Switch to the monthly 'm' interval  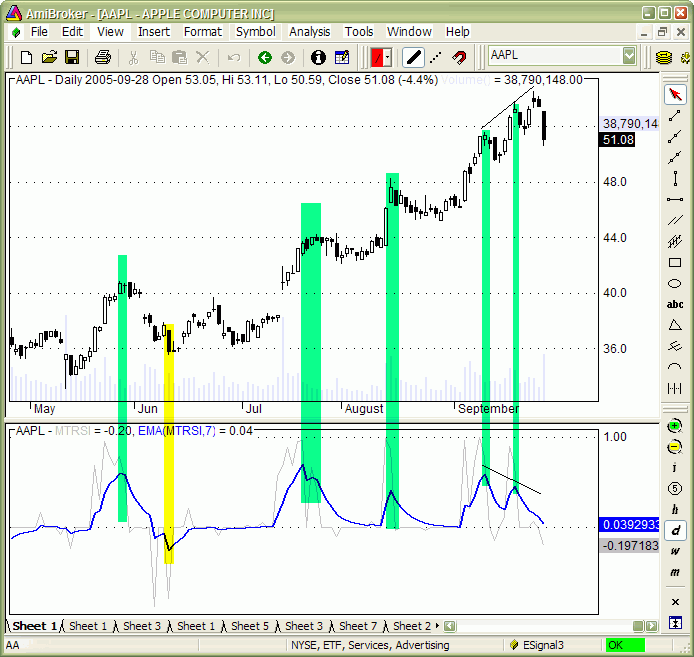675,572
